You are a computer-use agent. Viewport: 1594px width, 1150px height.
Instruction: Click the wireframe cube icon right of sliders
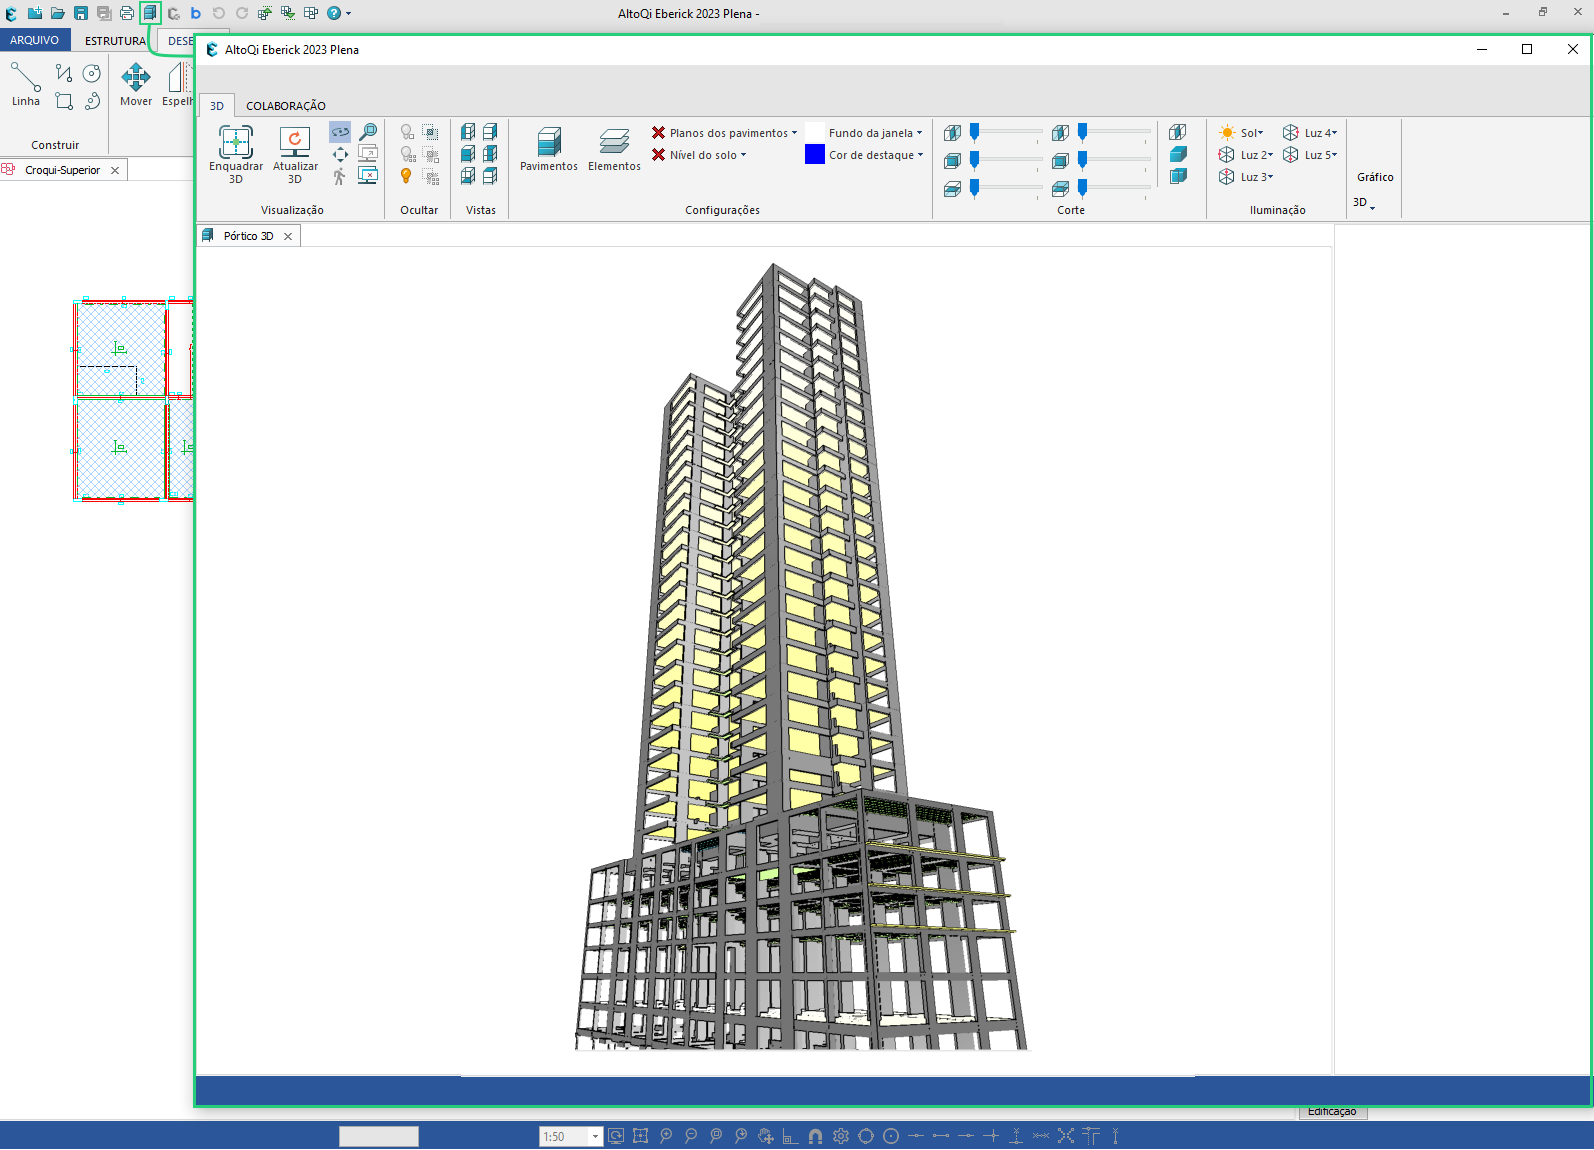[1178, 132]
